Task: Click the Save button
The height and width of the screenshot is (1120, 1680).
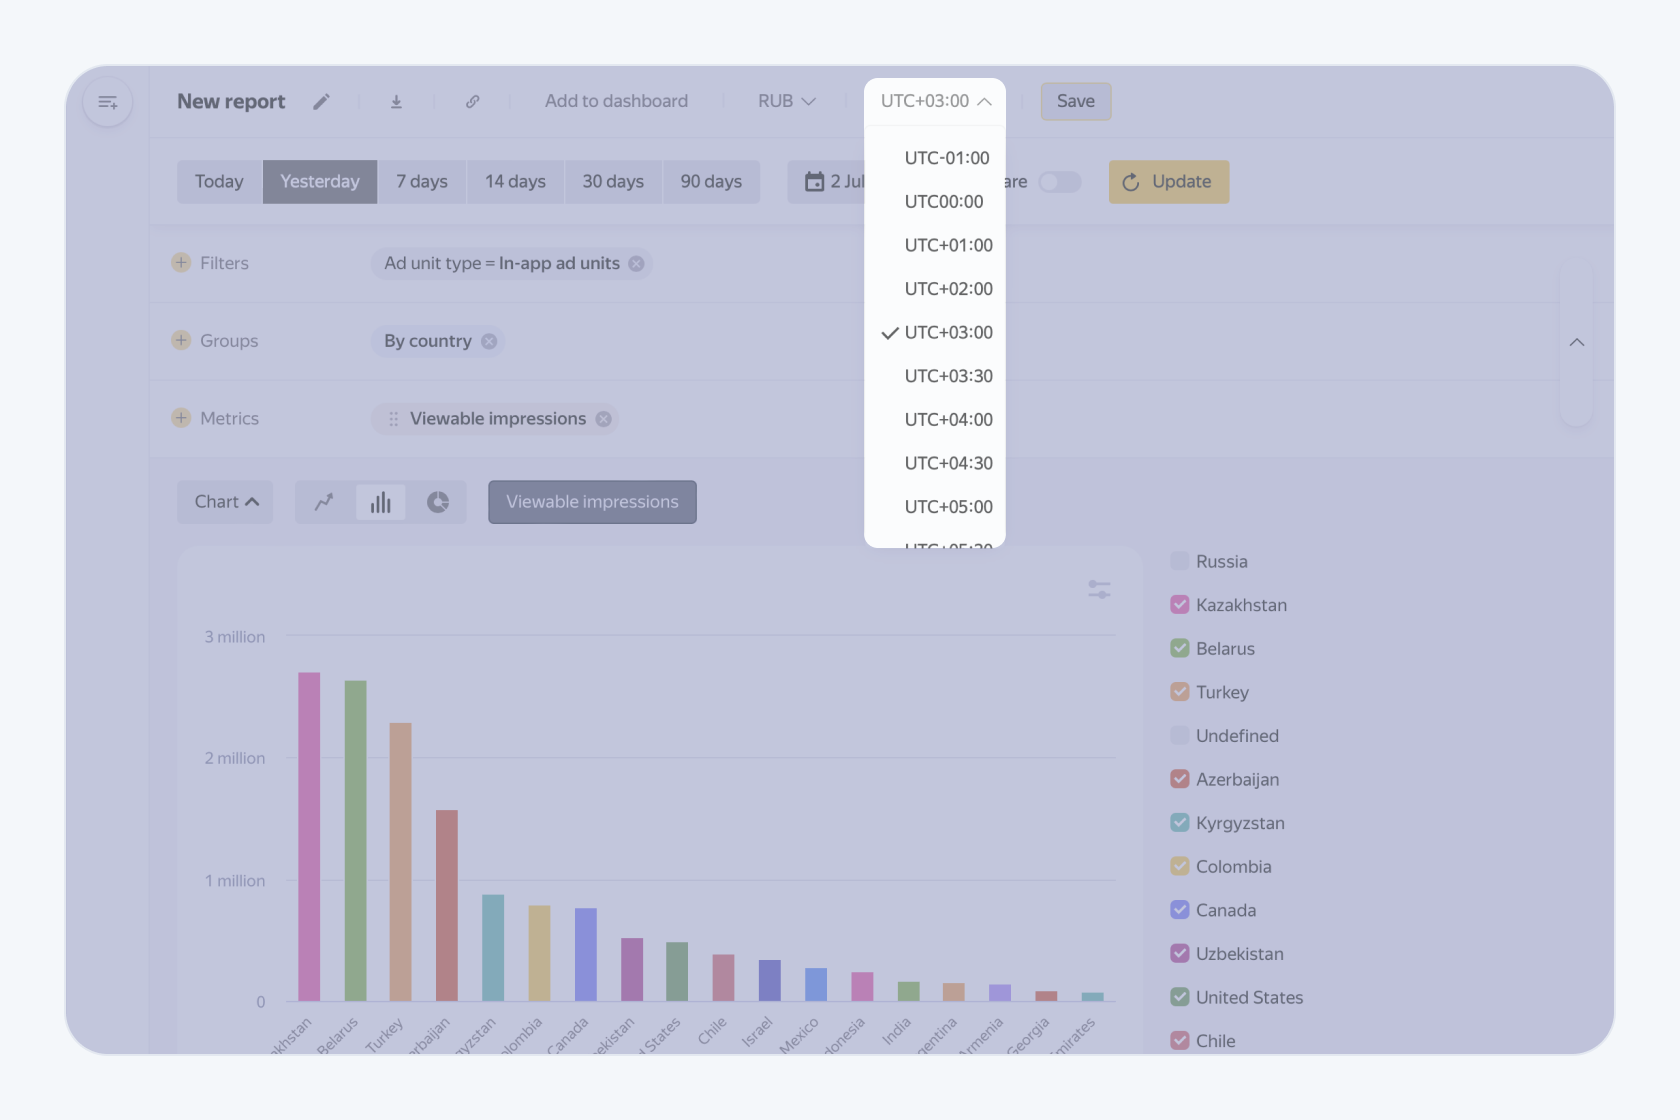Action: point(1075,101)
